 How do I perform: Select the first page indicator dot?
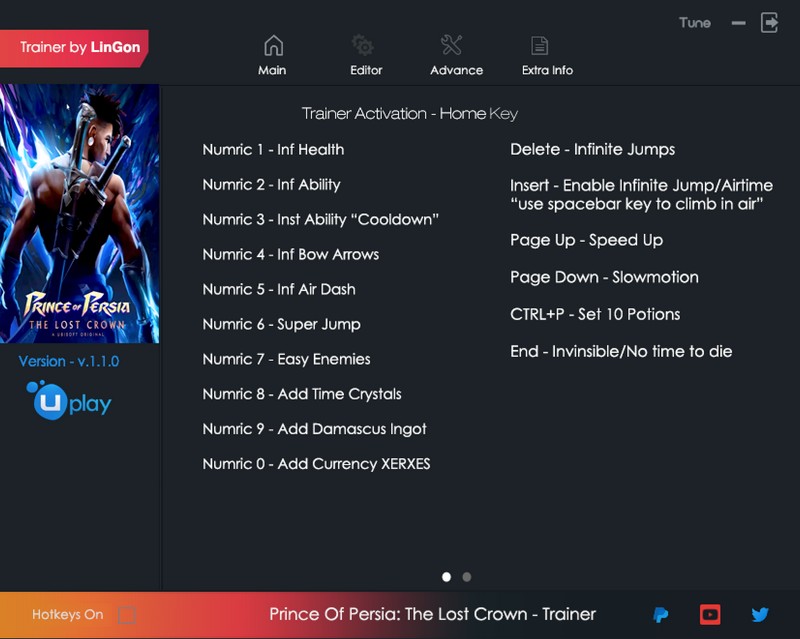point(446,577)
